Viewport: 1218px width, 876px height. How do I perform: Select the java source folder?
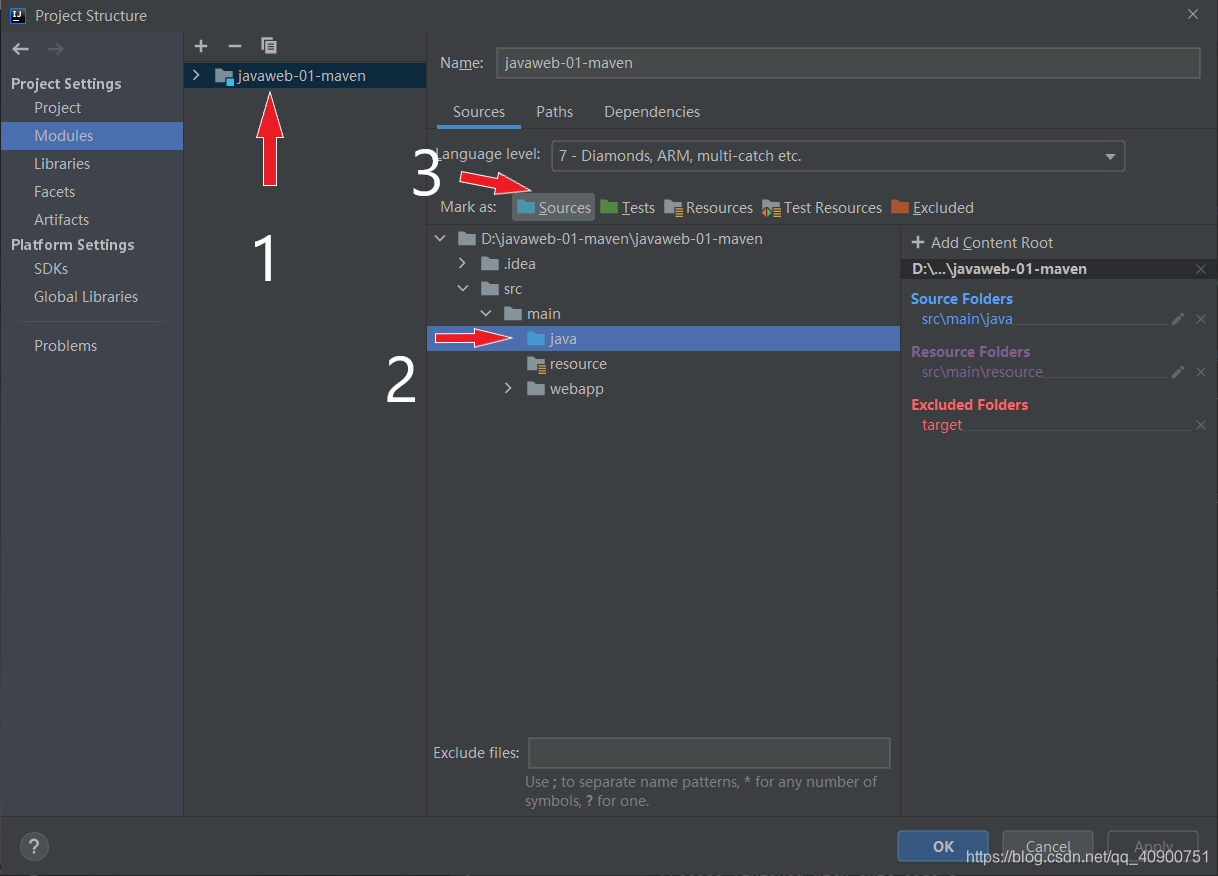[x=663, y=339]
